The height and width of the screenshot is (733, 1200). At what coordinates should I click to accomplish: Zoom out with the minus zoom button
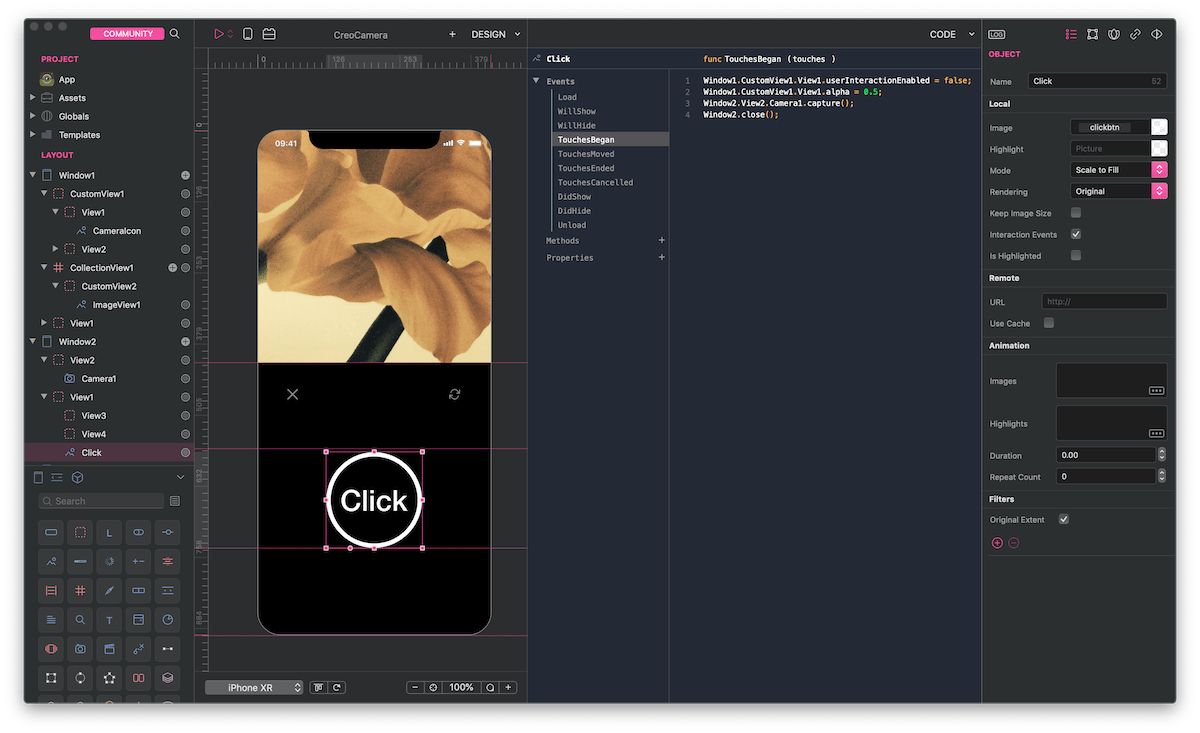point(415,688)
